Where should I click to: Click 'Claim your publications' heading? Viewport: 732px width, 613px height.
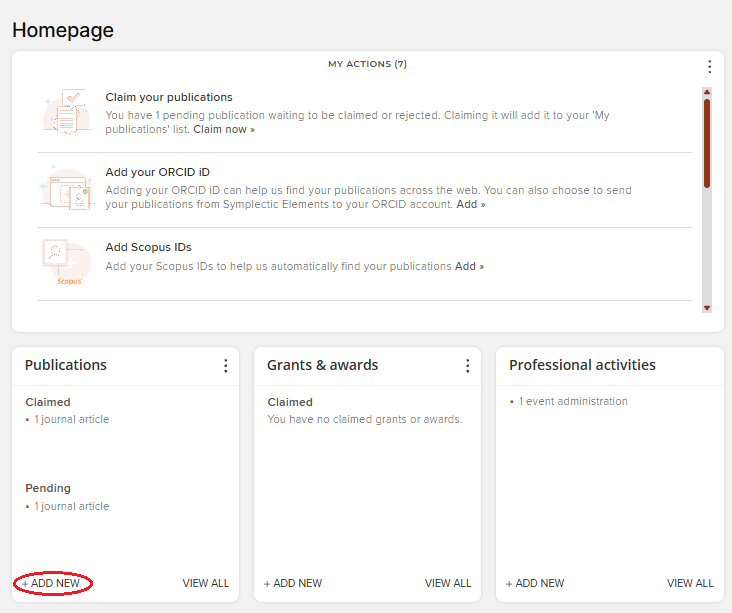point(169,97)
